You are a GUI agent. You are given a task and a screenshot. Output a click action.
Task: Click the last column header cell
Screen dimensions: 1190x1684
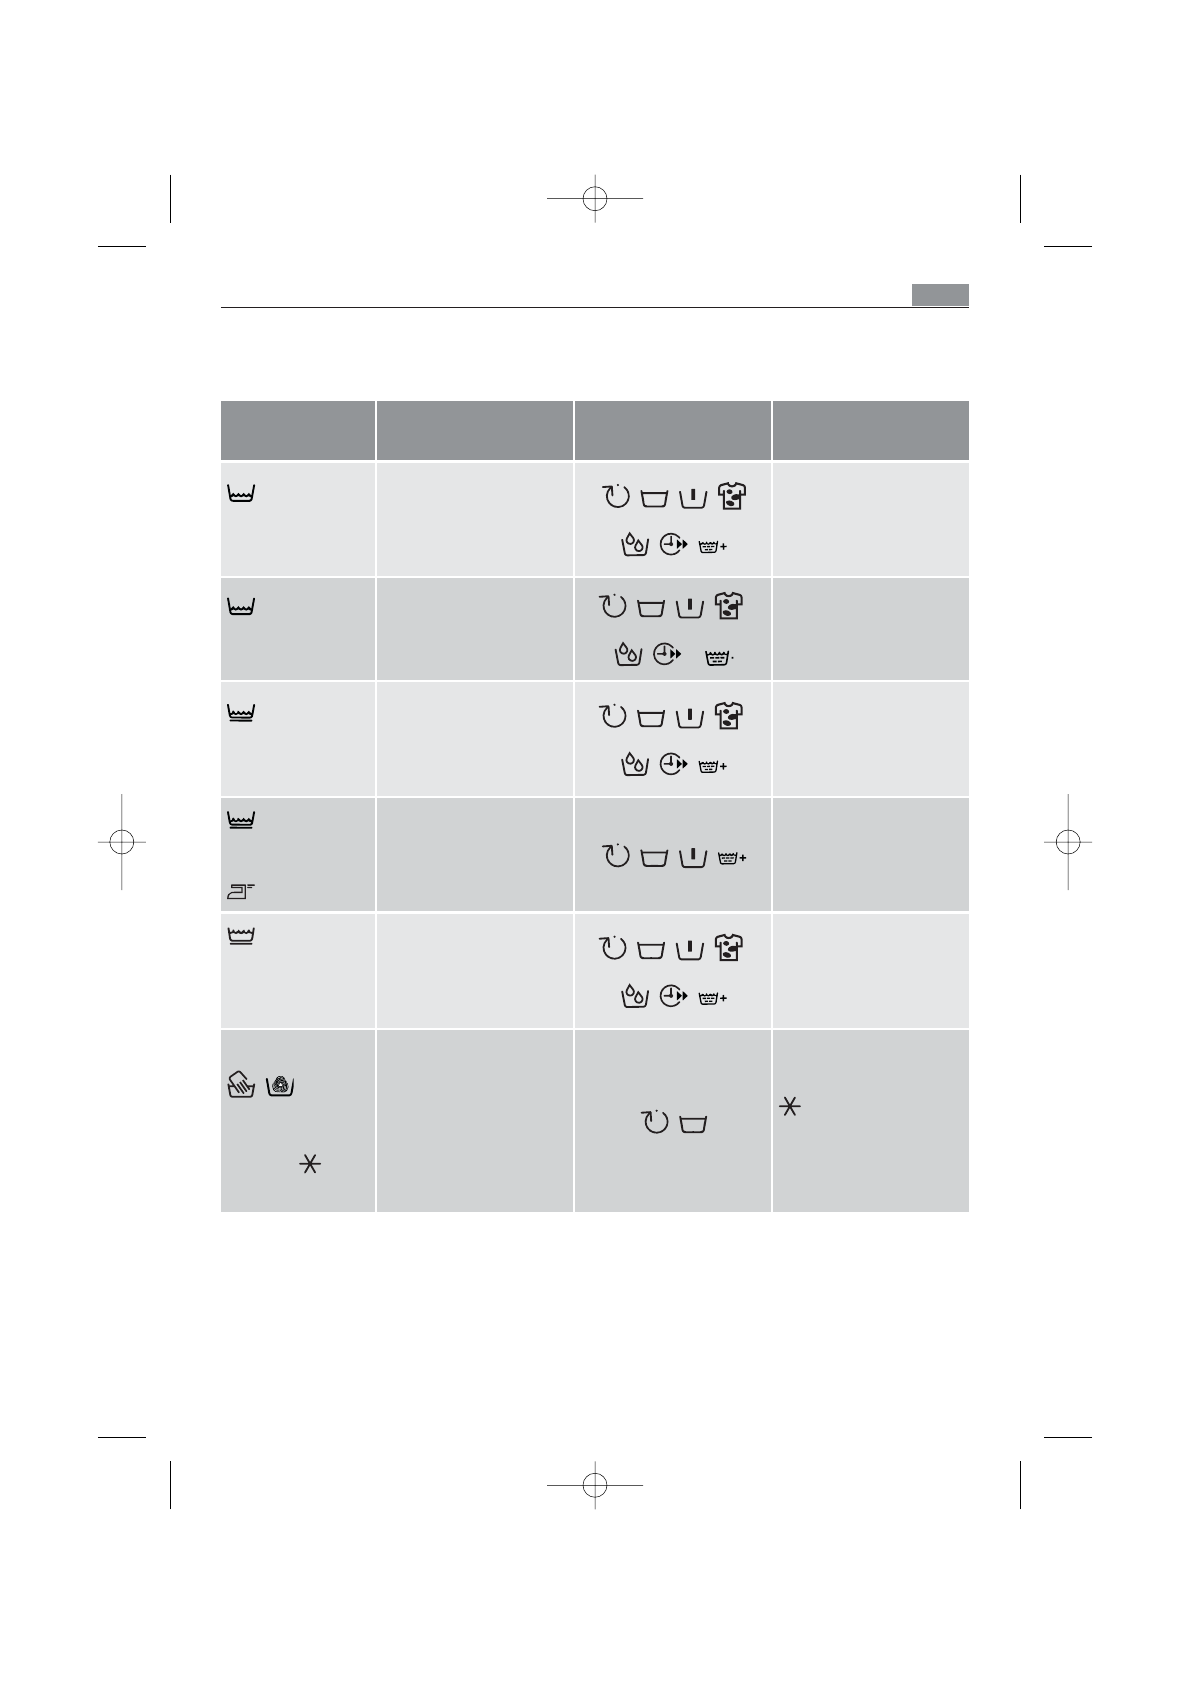[x=870, y=430]
